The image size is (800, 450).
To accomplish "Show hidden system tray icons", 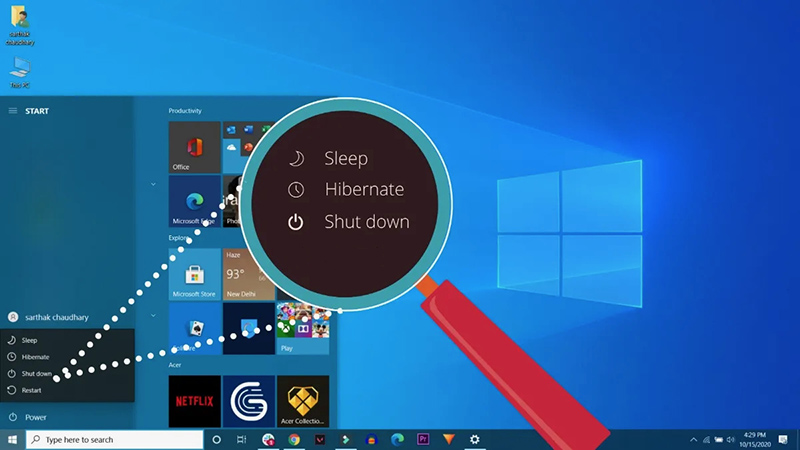I will [693, 439].
